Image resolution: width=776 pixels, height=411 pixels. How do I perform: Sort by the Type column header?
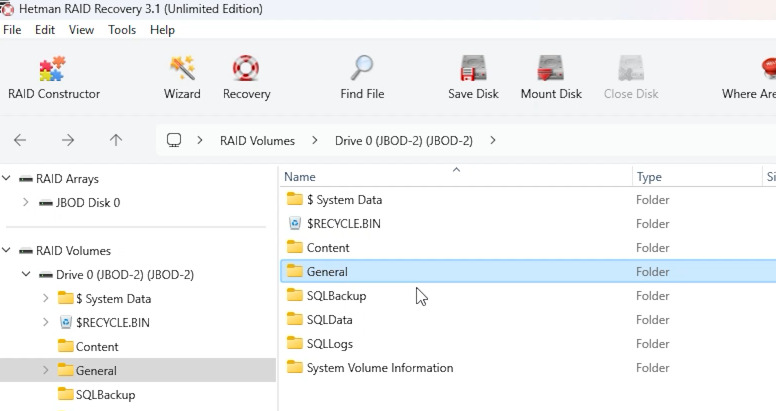point(697,176)
